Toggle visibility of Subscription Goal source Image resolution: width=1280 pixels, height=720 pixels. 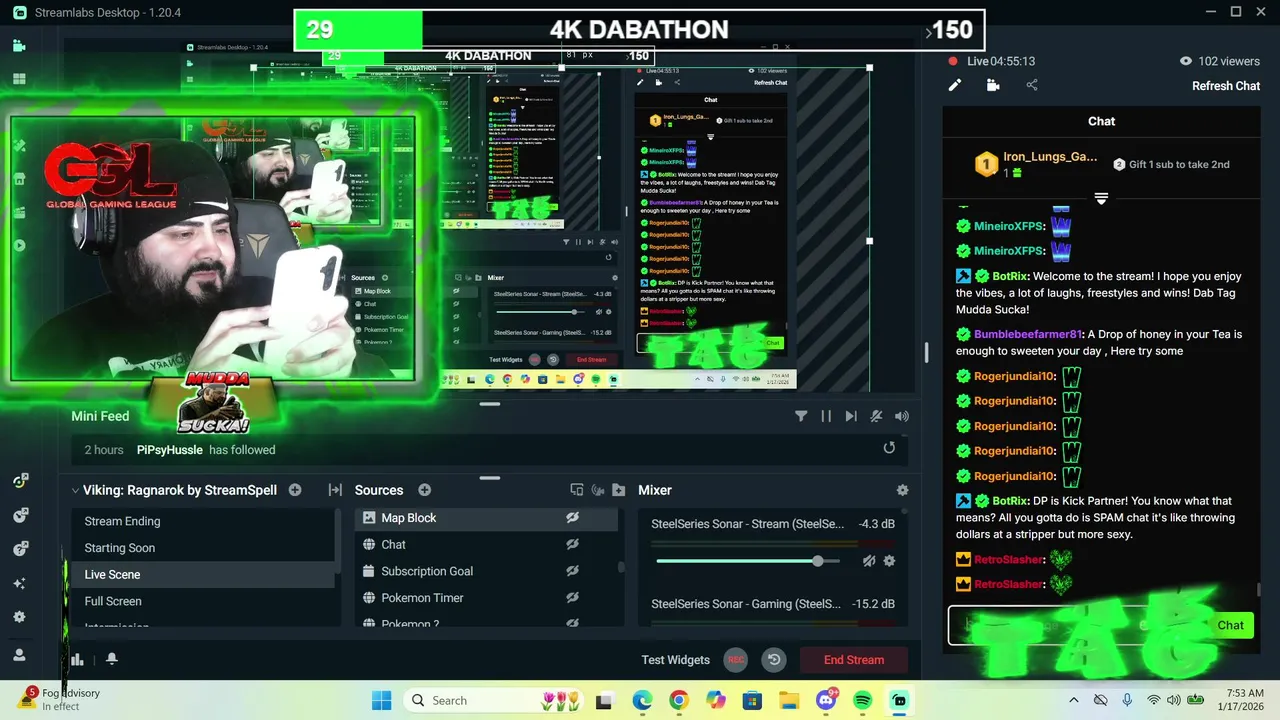click(x=572, y=571)
